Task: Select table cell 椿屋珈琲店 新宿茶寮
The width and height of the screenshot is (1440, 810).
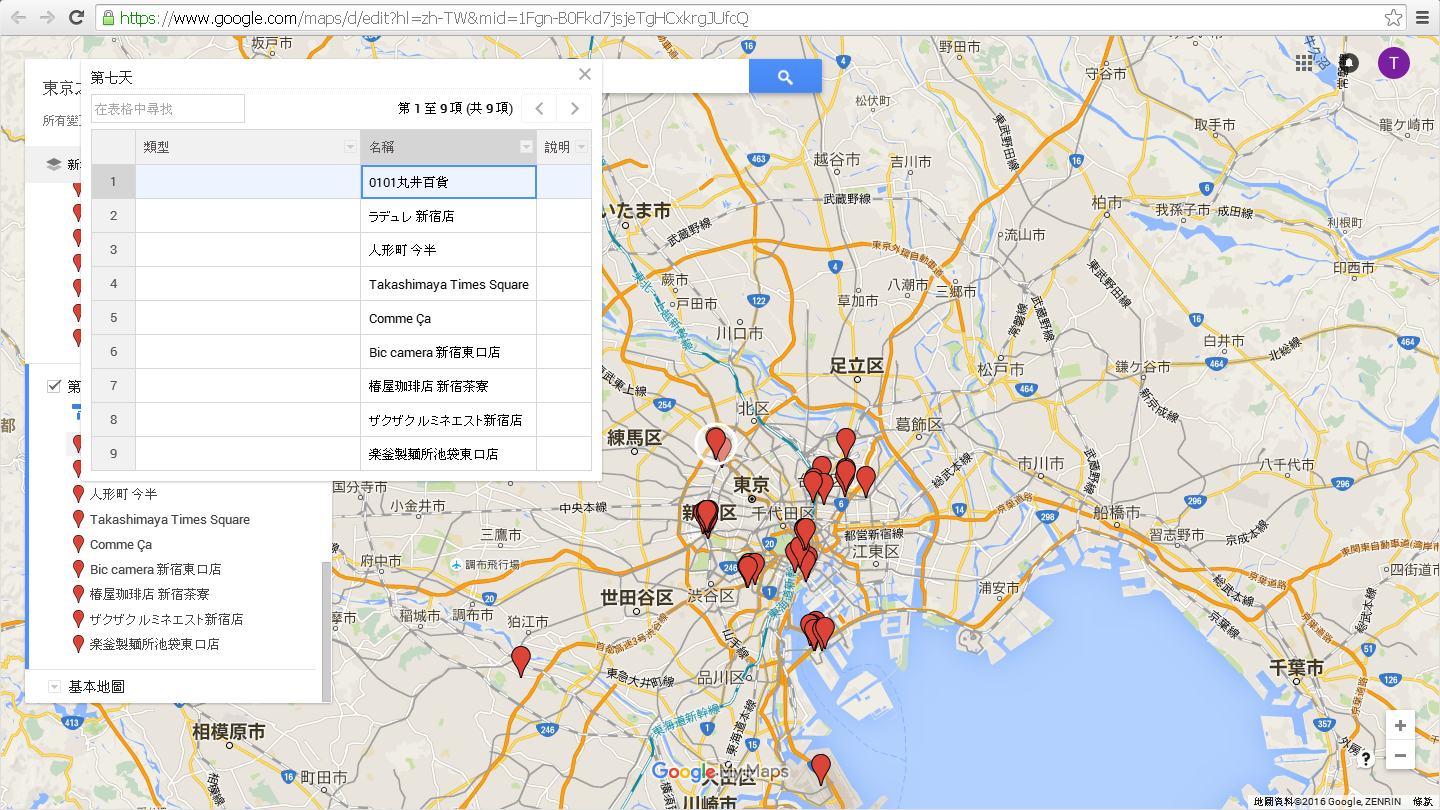Action: 448,386
